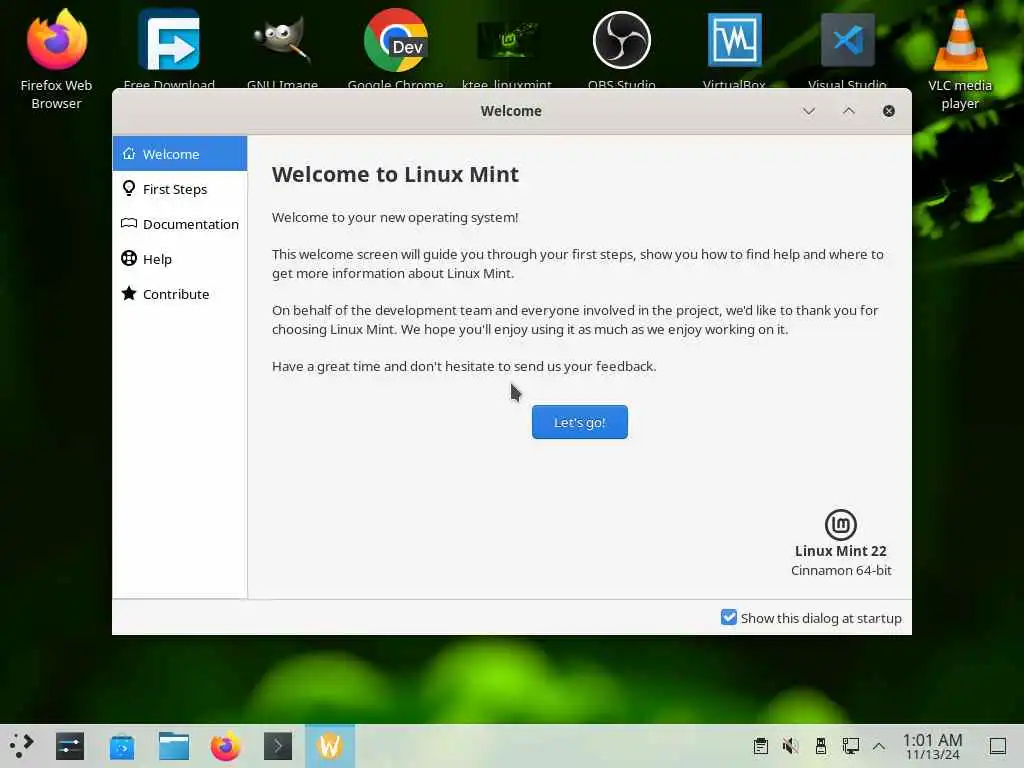Select the Welcome app taskbar entry
Viewport: 1024px width, 768px height.
click(x=330, y=746)
